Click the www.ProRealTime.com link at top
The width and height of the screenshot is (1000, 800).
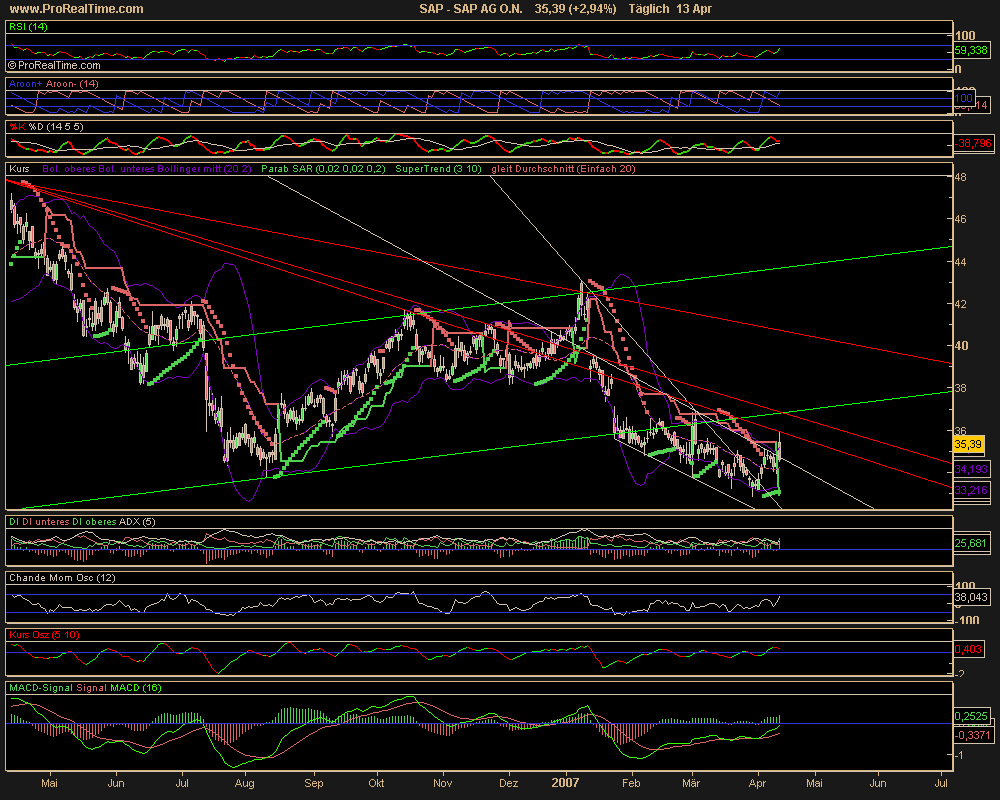73,9
